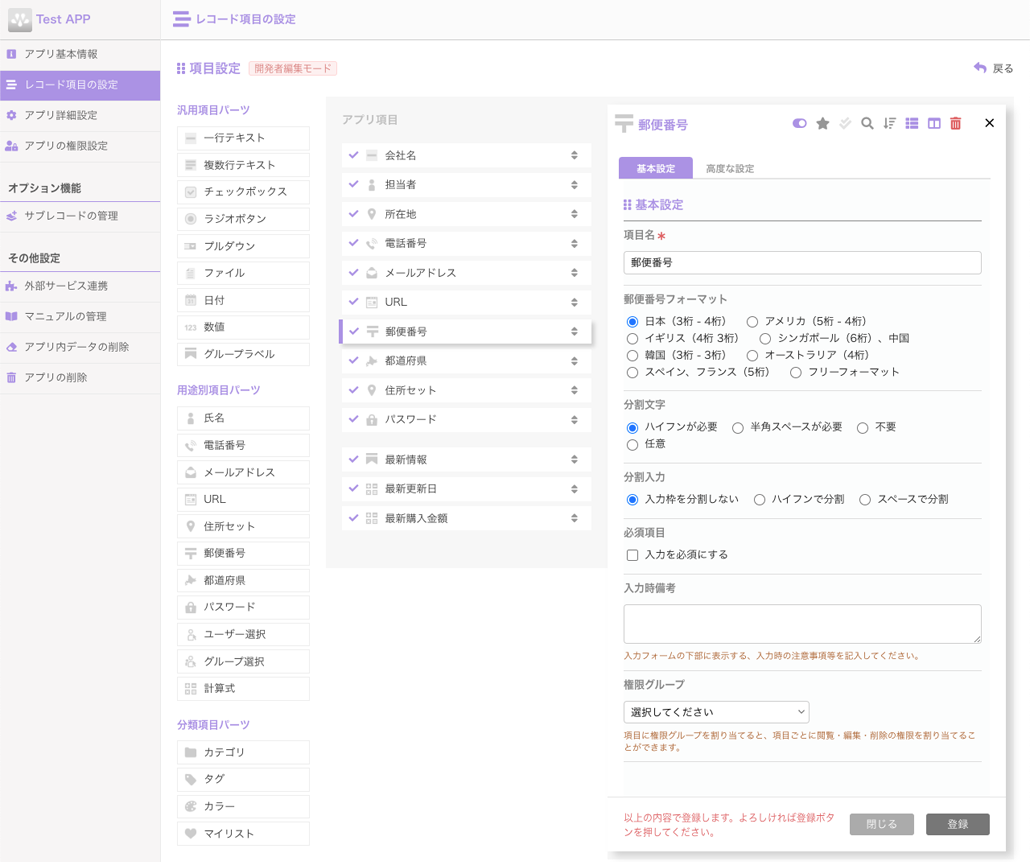Open アプリの削除 sidebar link
This screenshot has height=862, width=1030.
pyautogui.click(x=80, y=378)
